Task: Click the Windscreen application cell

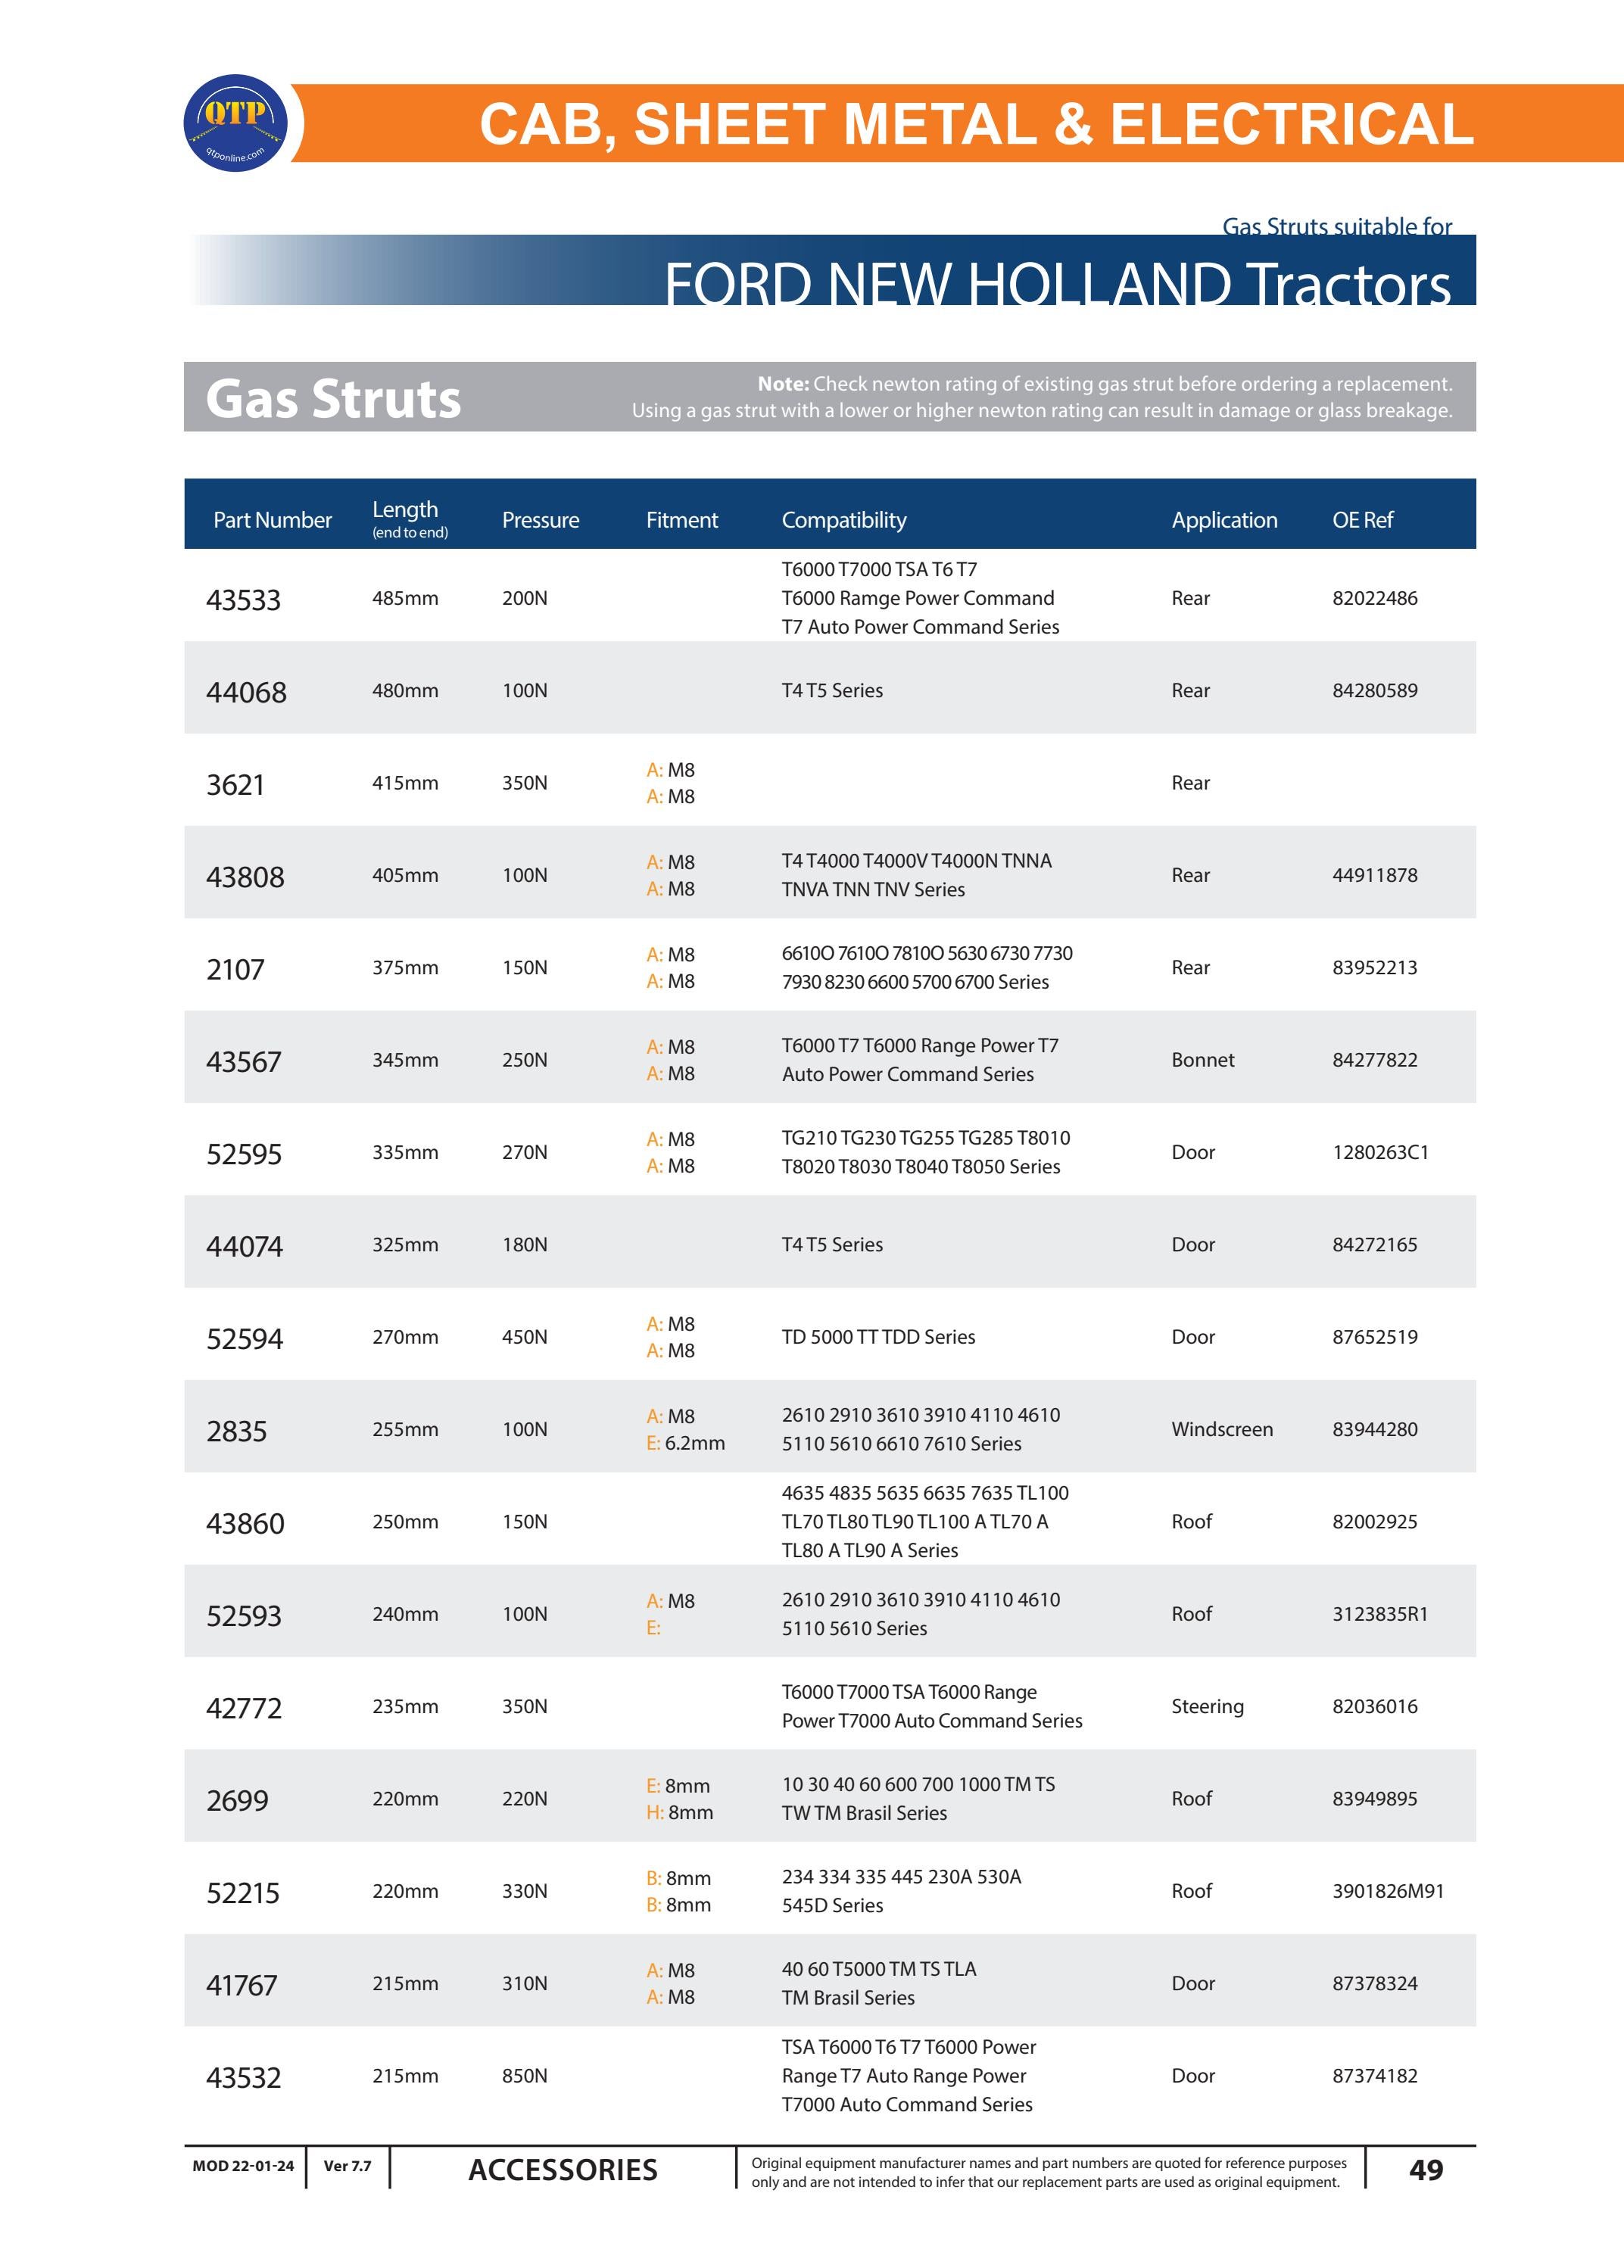Action: (1222, 1429)
